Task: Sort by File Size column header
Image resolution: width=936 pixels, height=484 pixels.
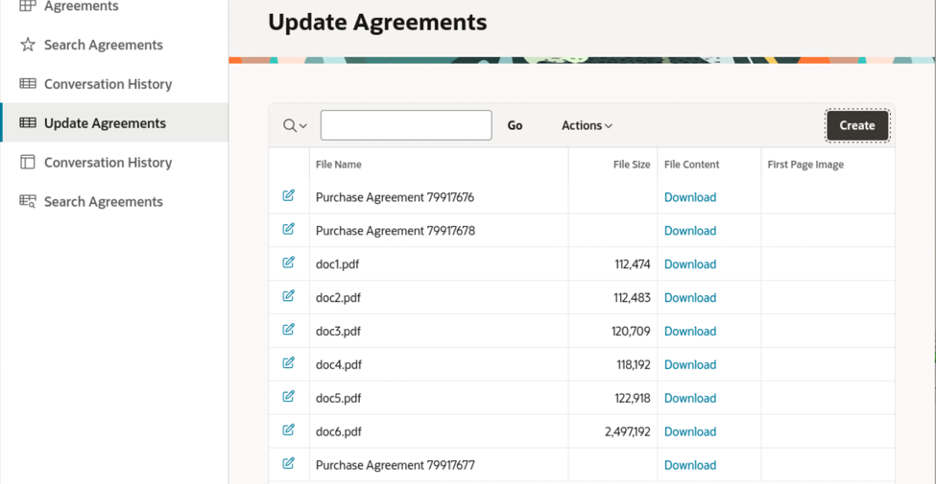Action: tap(632, 165)
